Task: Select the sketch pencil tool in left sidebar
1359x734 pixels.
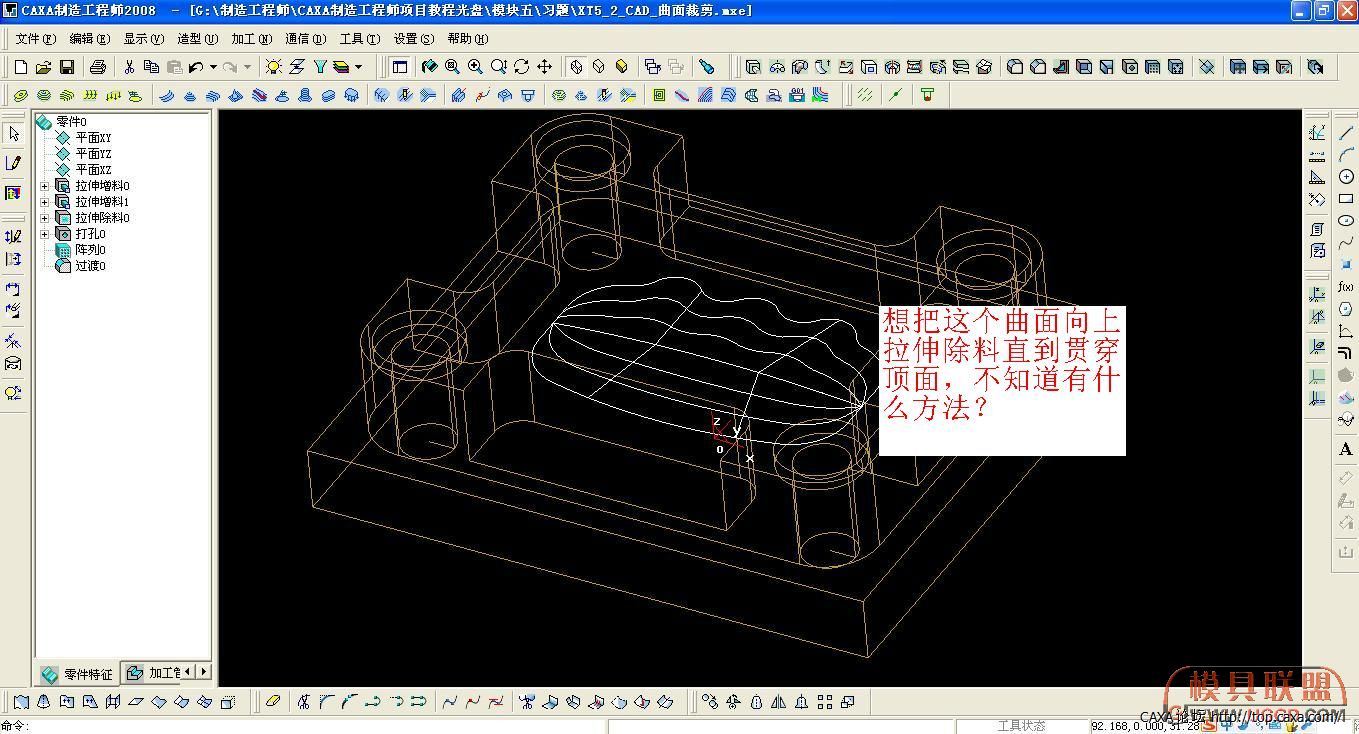Action: pyautogui.click(x=13, y=163)
